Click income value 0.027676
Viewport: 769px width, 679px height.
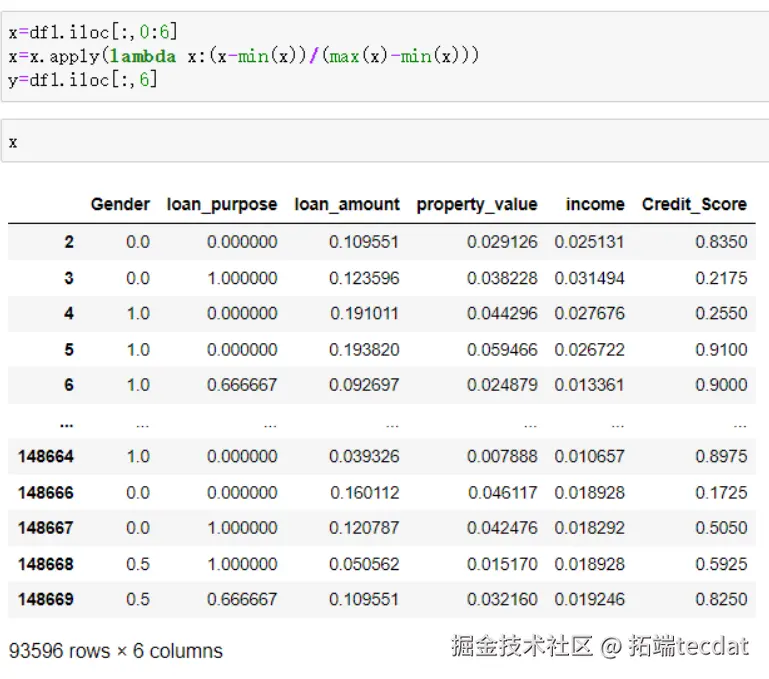590,313
